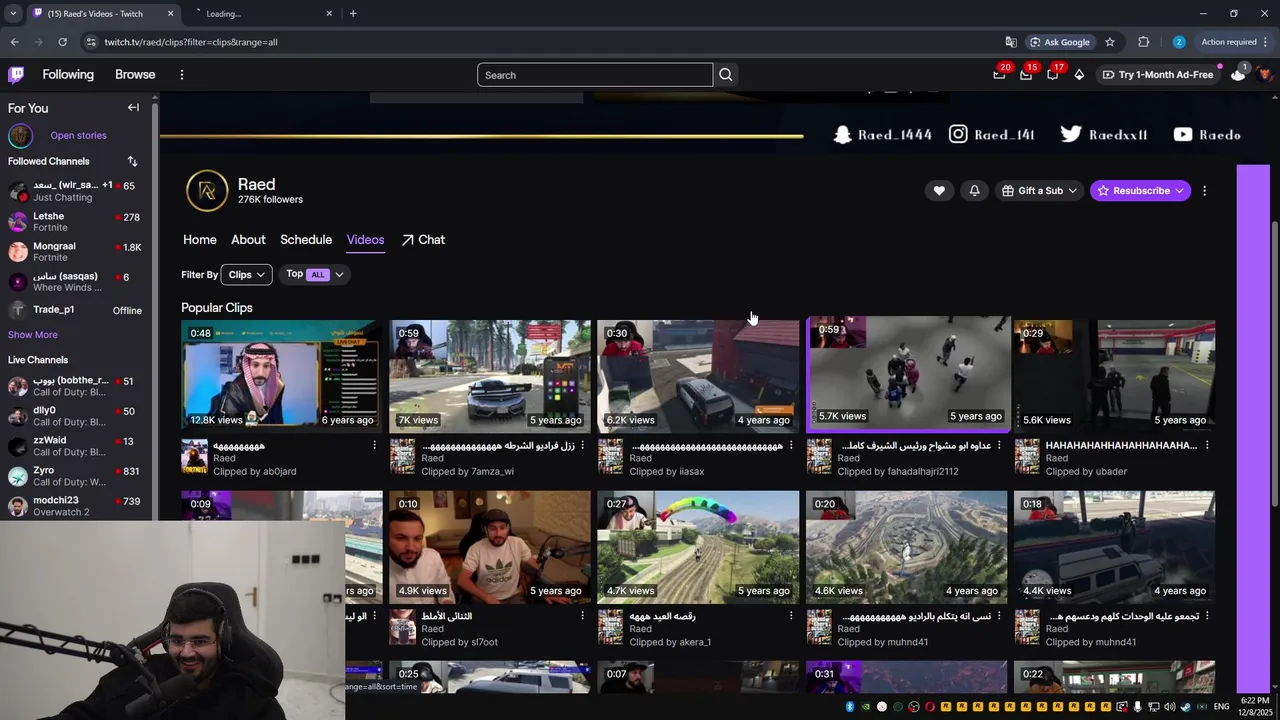Switch to the Loading browser tab

tap(265, 13)
